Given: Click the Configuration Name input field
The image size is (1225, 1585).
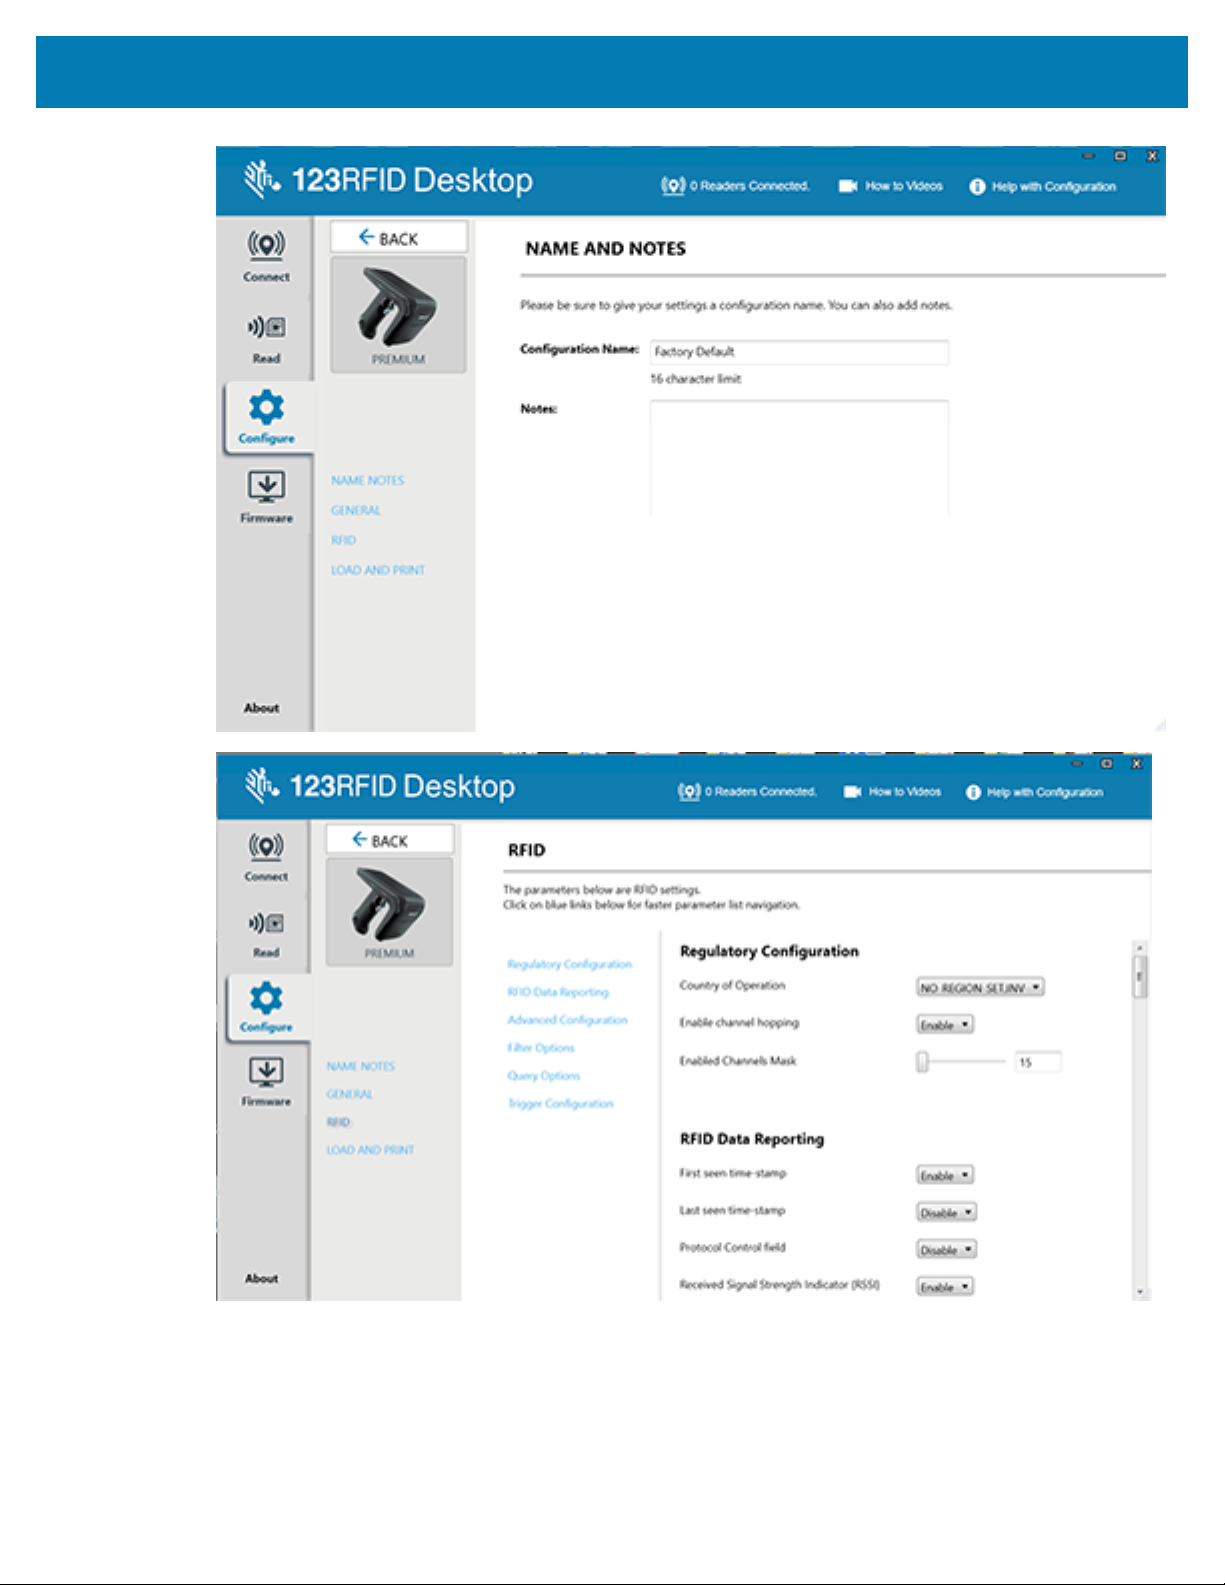Looking at the screenshot, I should click(x=799, y=352).
